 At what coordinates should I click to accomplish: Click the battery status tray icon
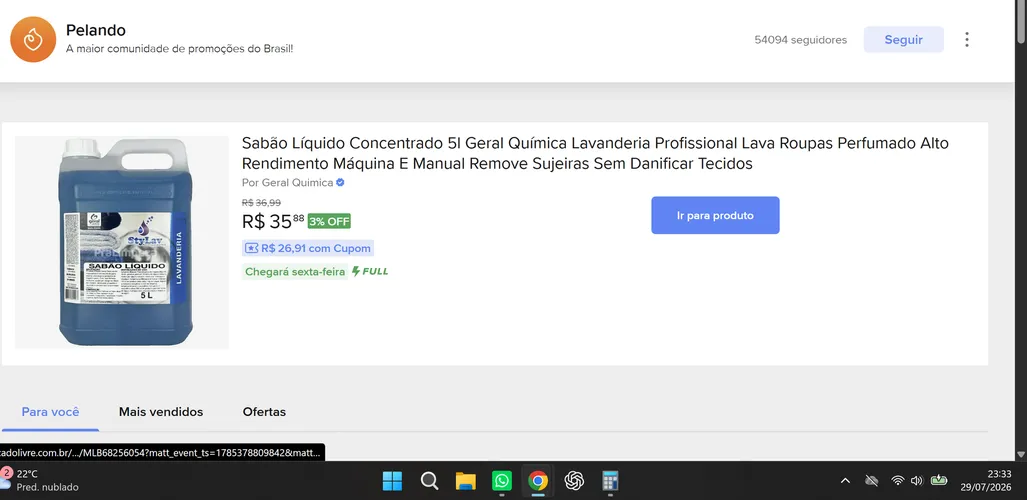pos(939,480)
